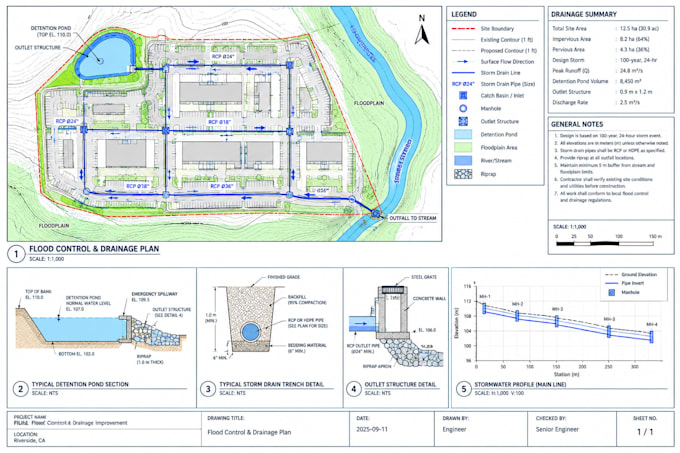Click the 'BOTTOM EL. 102.0' label in pond section
Image resolution: width=680 pixels, height=453 pixels.
tap(76, 354)
